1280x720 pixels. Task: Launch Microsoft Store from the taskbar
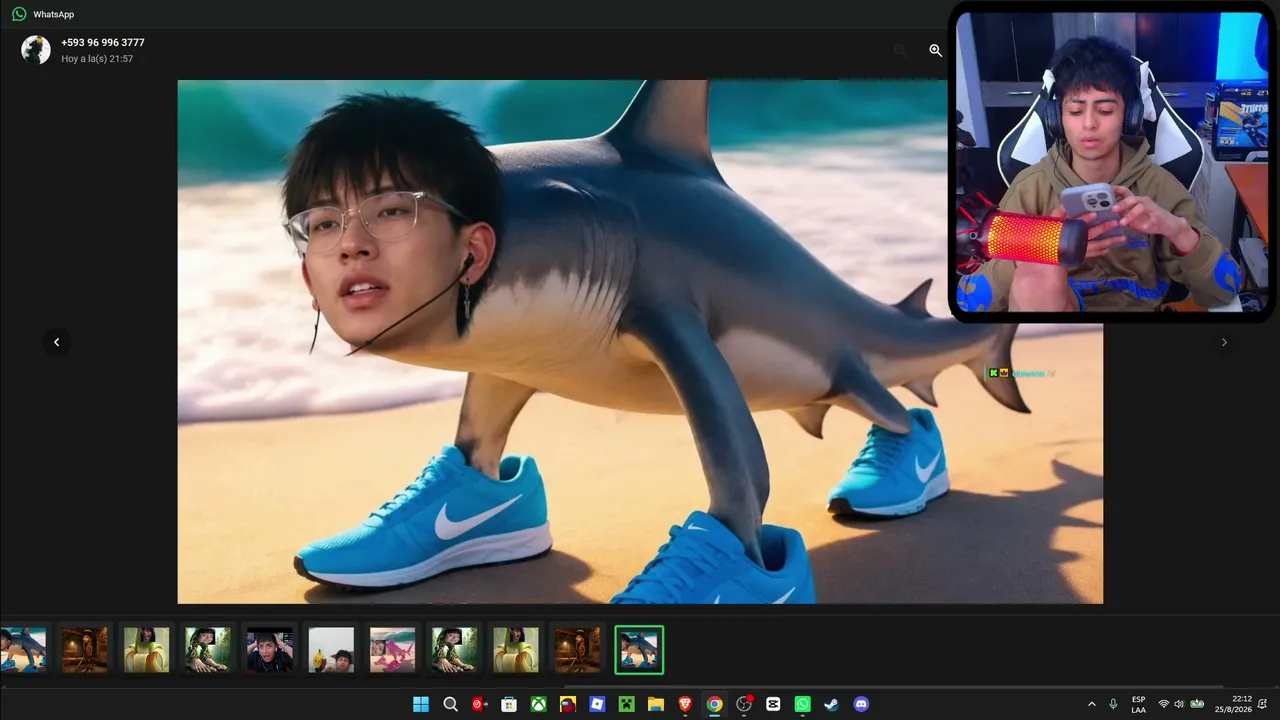click(x=509, y=704)
